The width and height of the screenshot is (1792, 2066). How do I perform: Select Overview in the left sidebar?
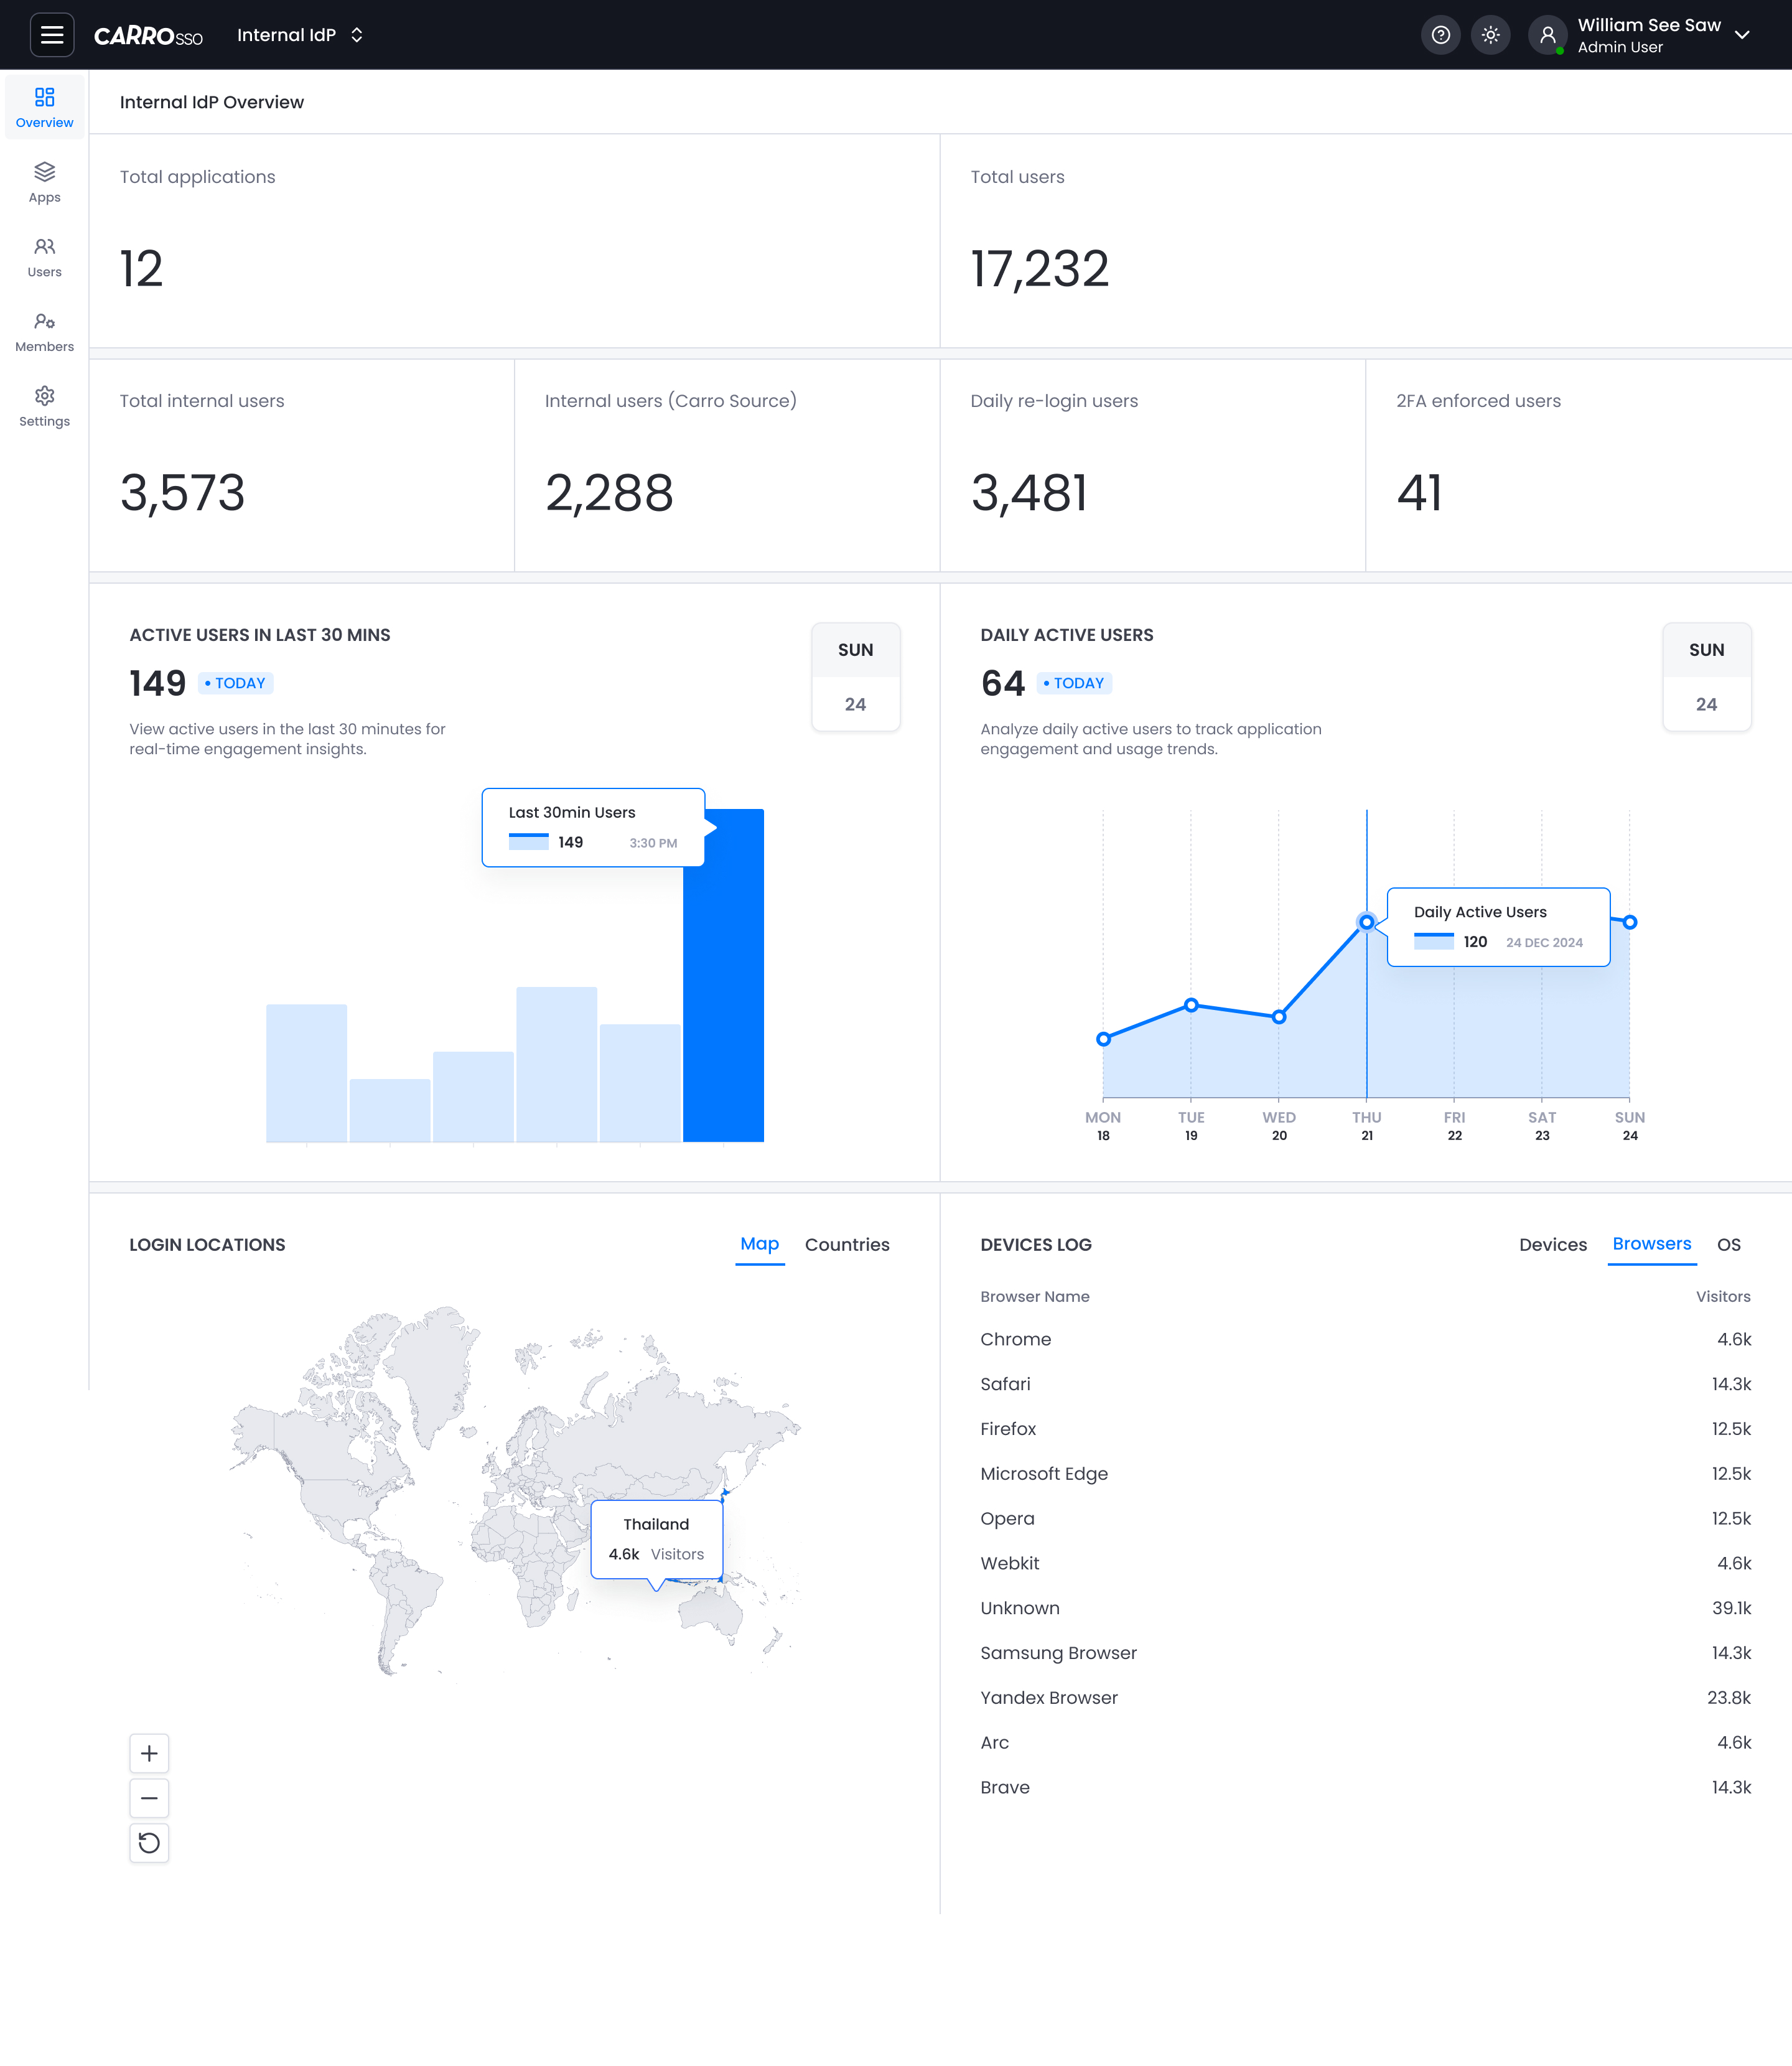[x=44, y=106]
